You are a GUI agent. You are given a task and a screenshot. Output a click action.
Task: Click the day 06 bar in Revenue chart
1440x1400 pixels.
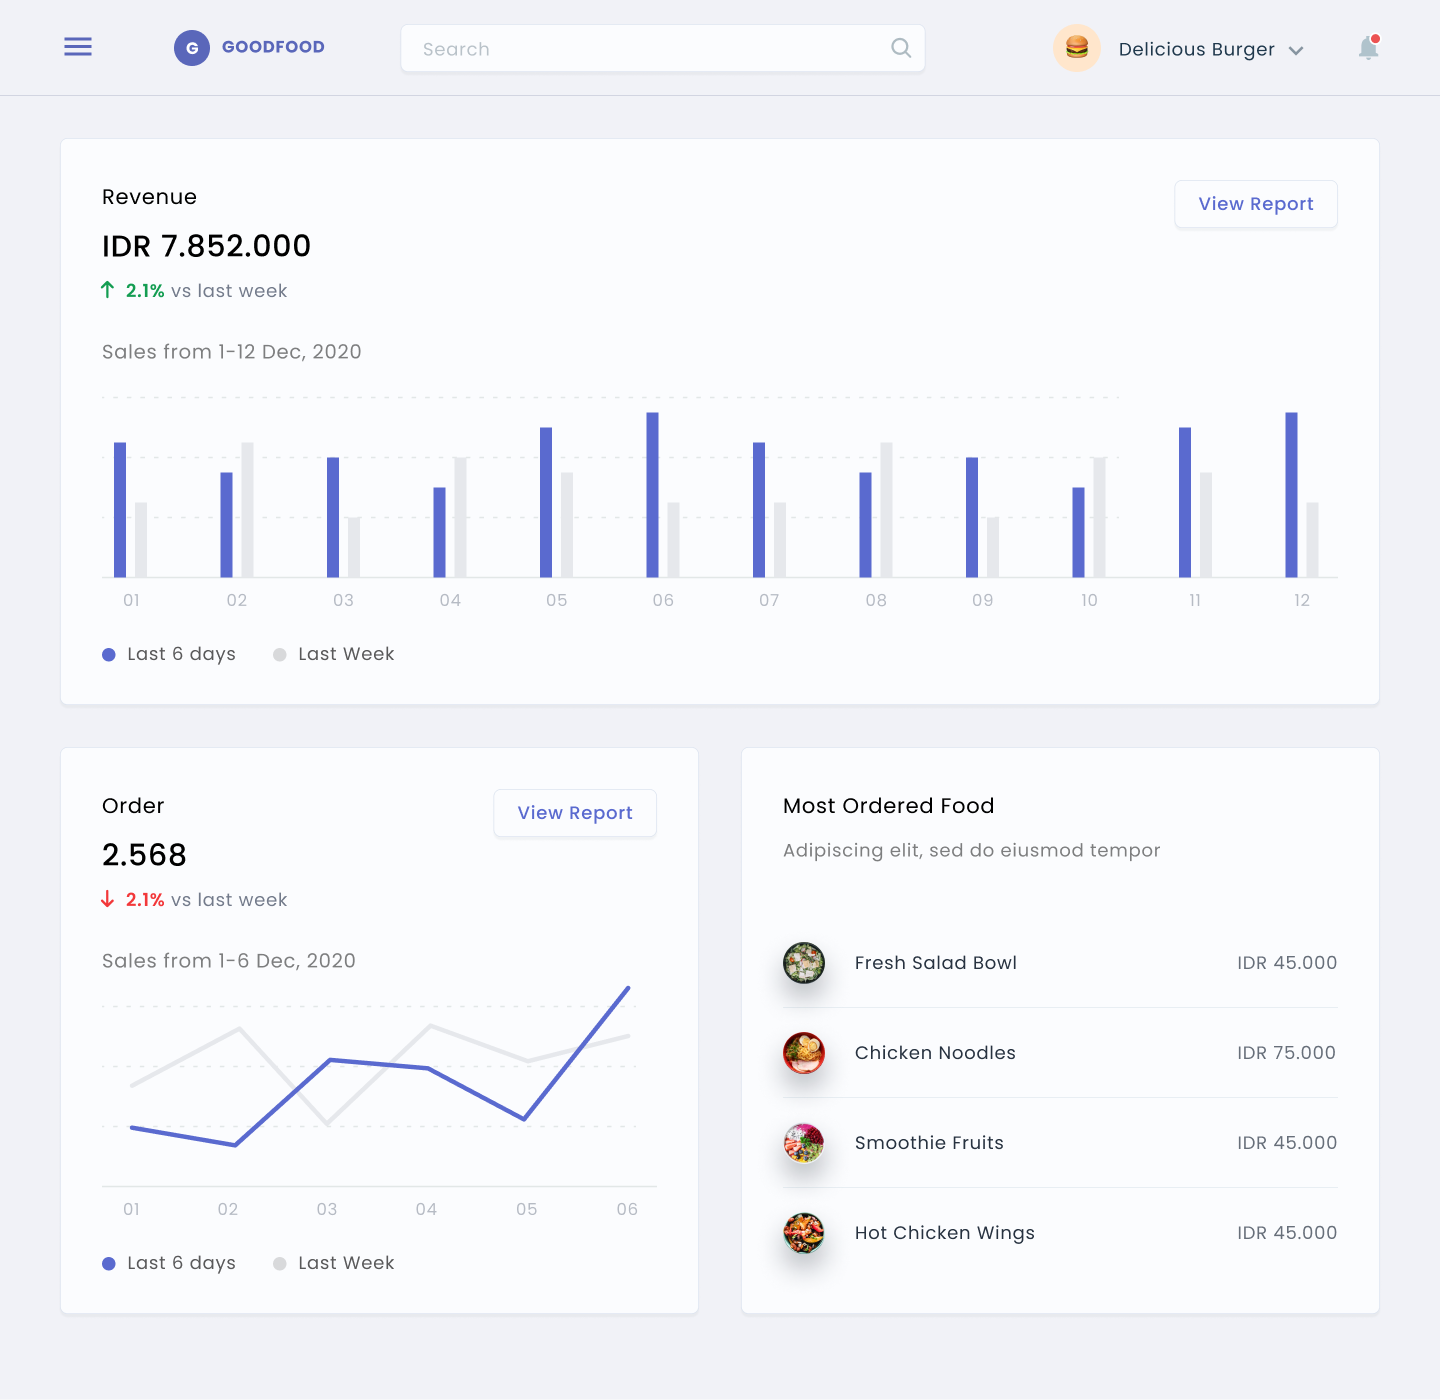(x=652, y=495)
